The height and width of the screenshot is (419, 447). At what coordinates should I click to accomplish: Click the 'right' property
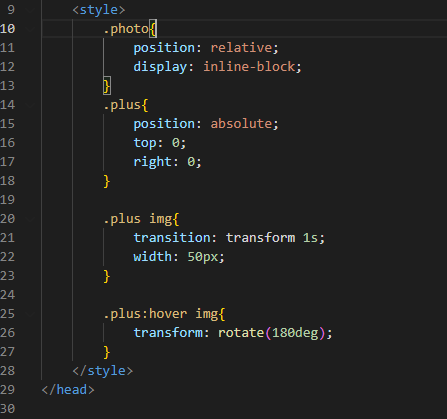(153, 162)
